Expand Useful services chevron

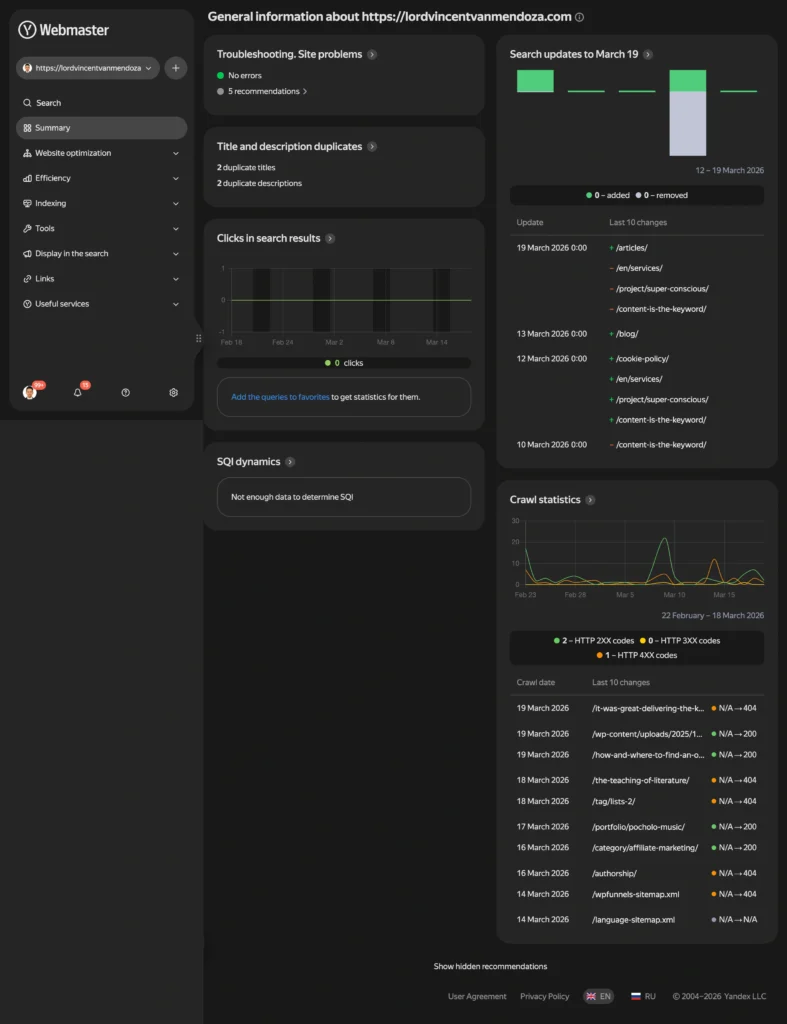[176, 304]
